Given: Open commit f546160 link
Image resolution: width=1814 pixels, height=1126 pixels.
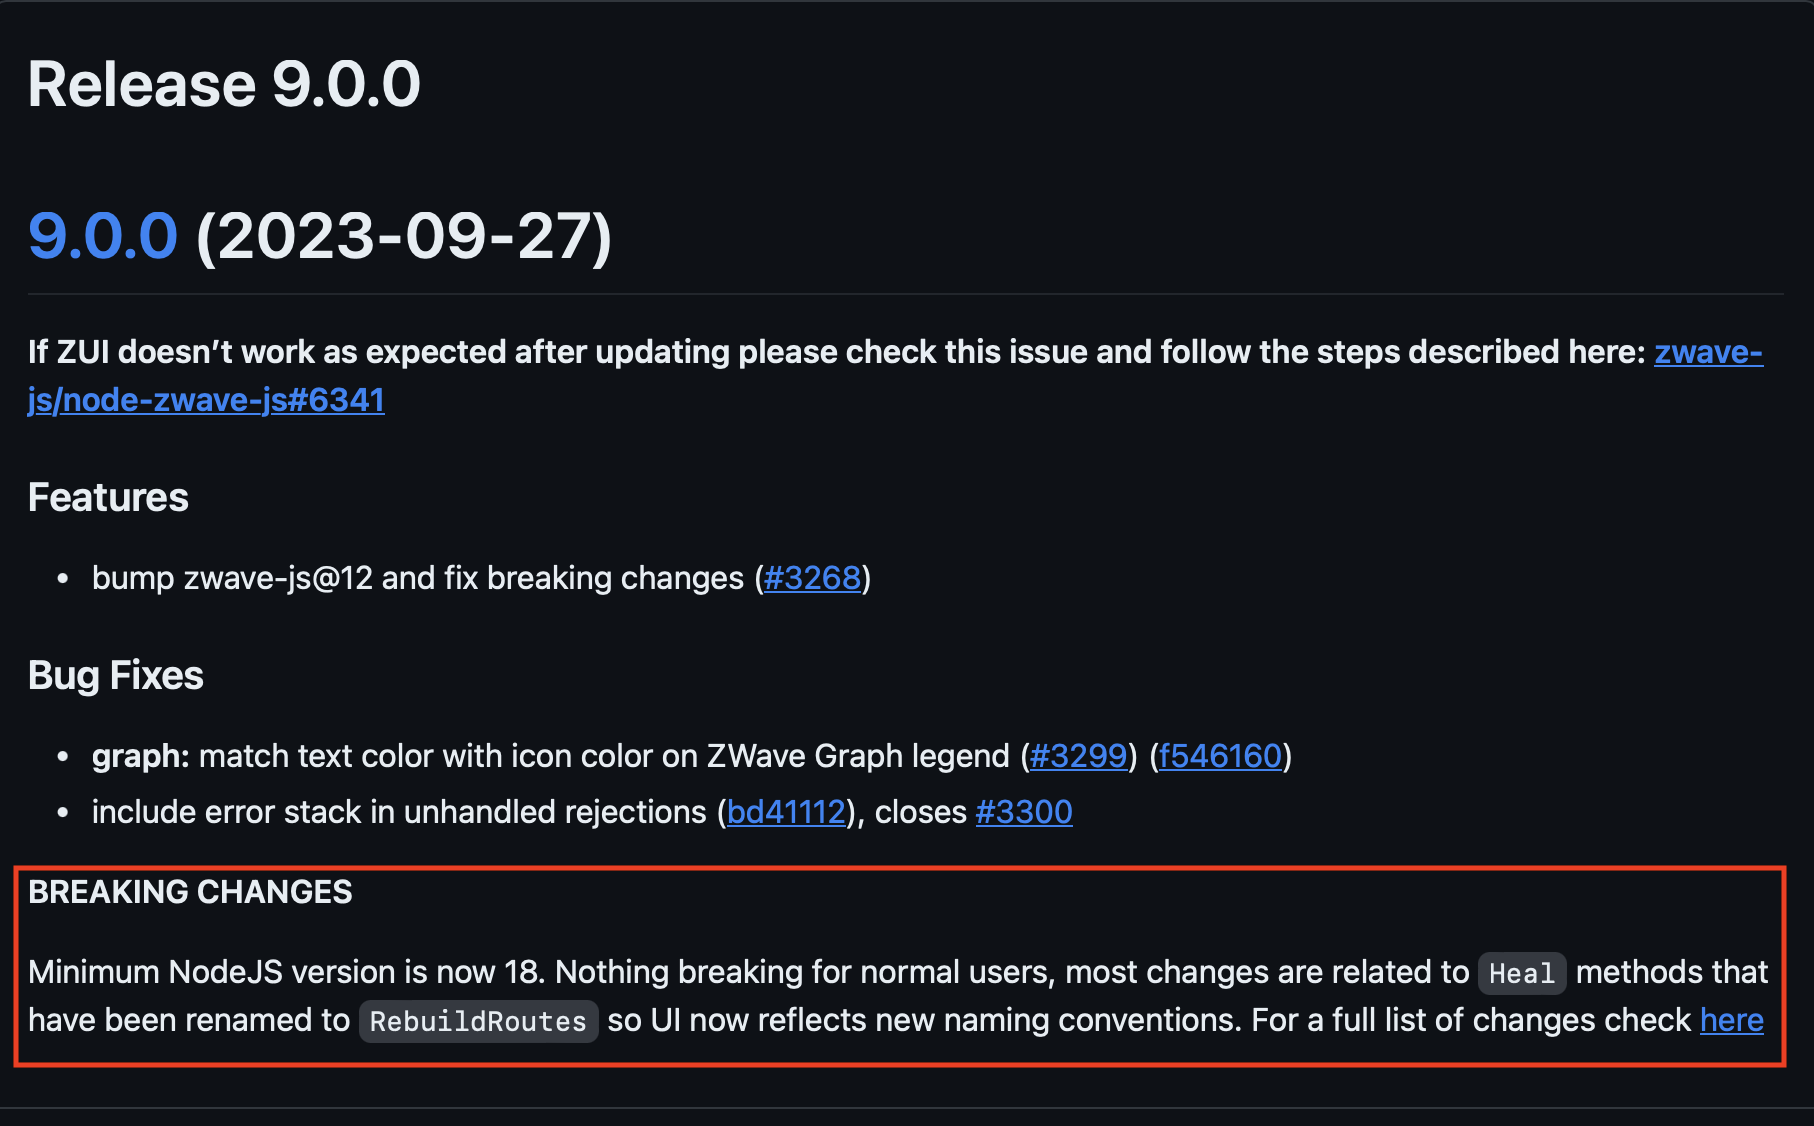Looking at the screenshot, I should (1220, 756).
